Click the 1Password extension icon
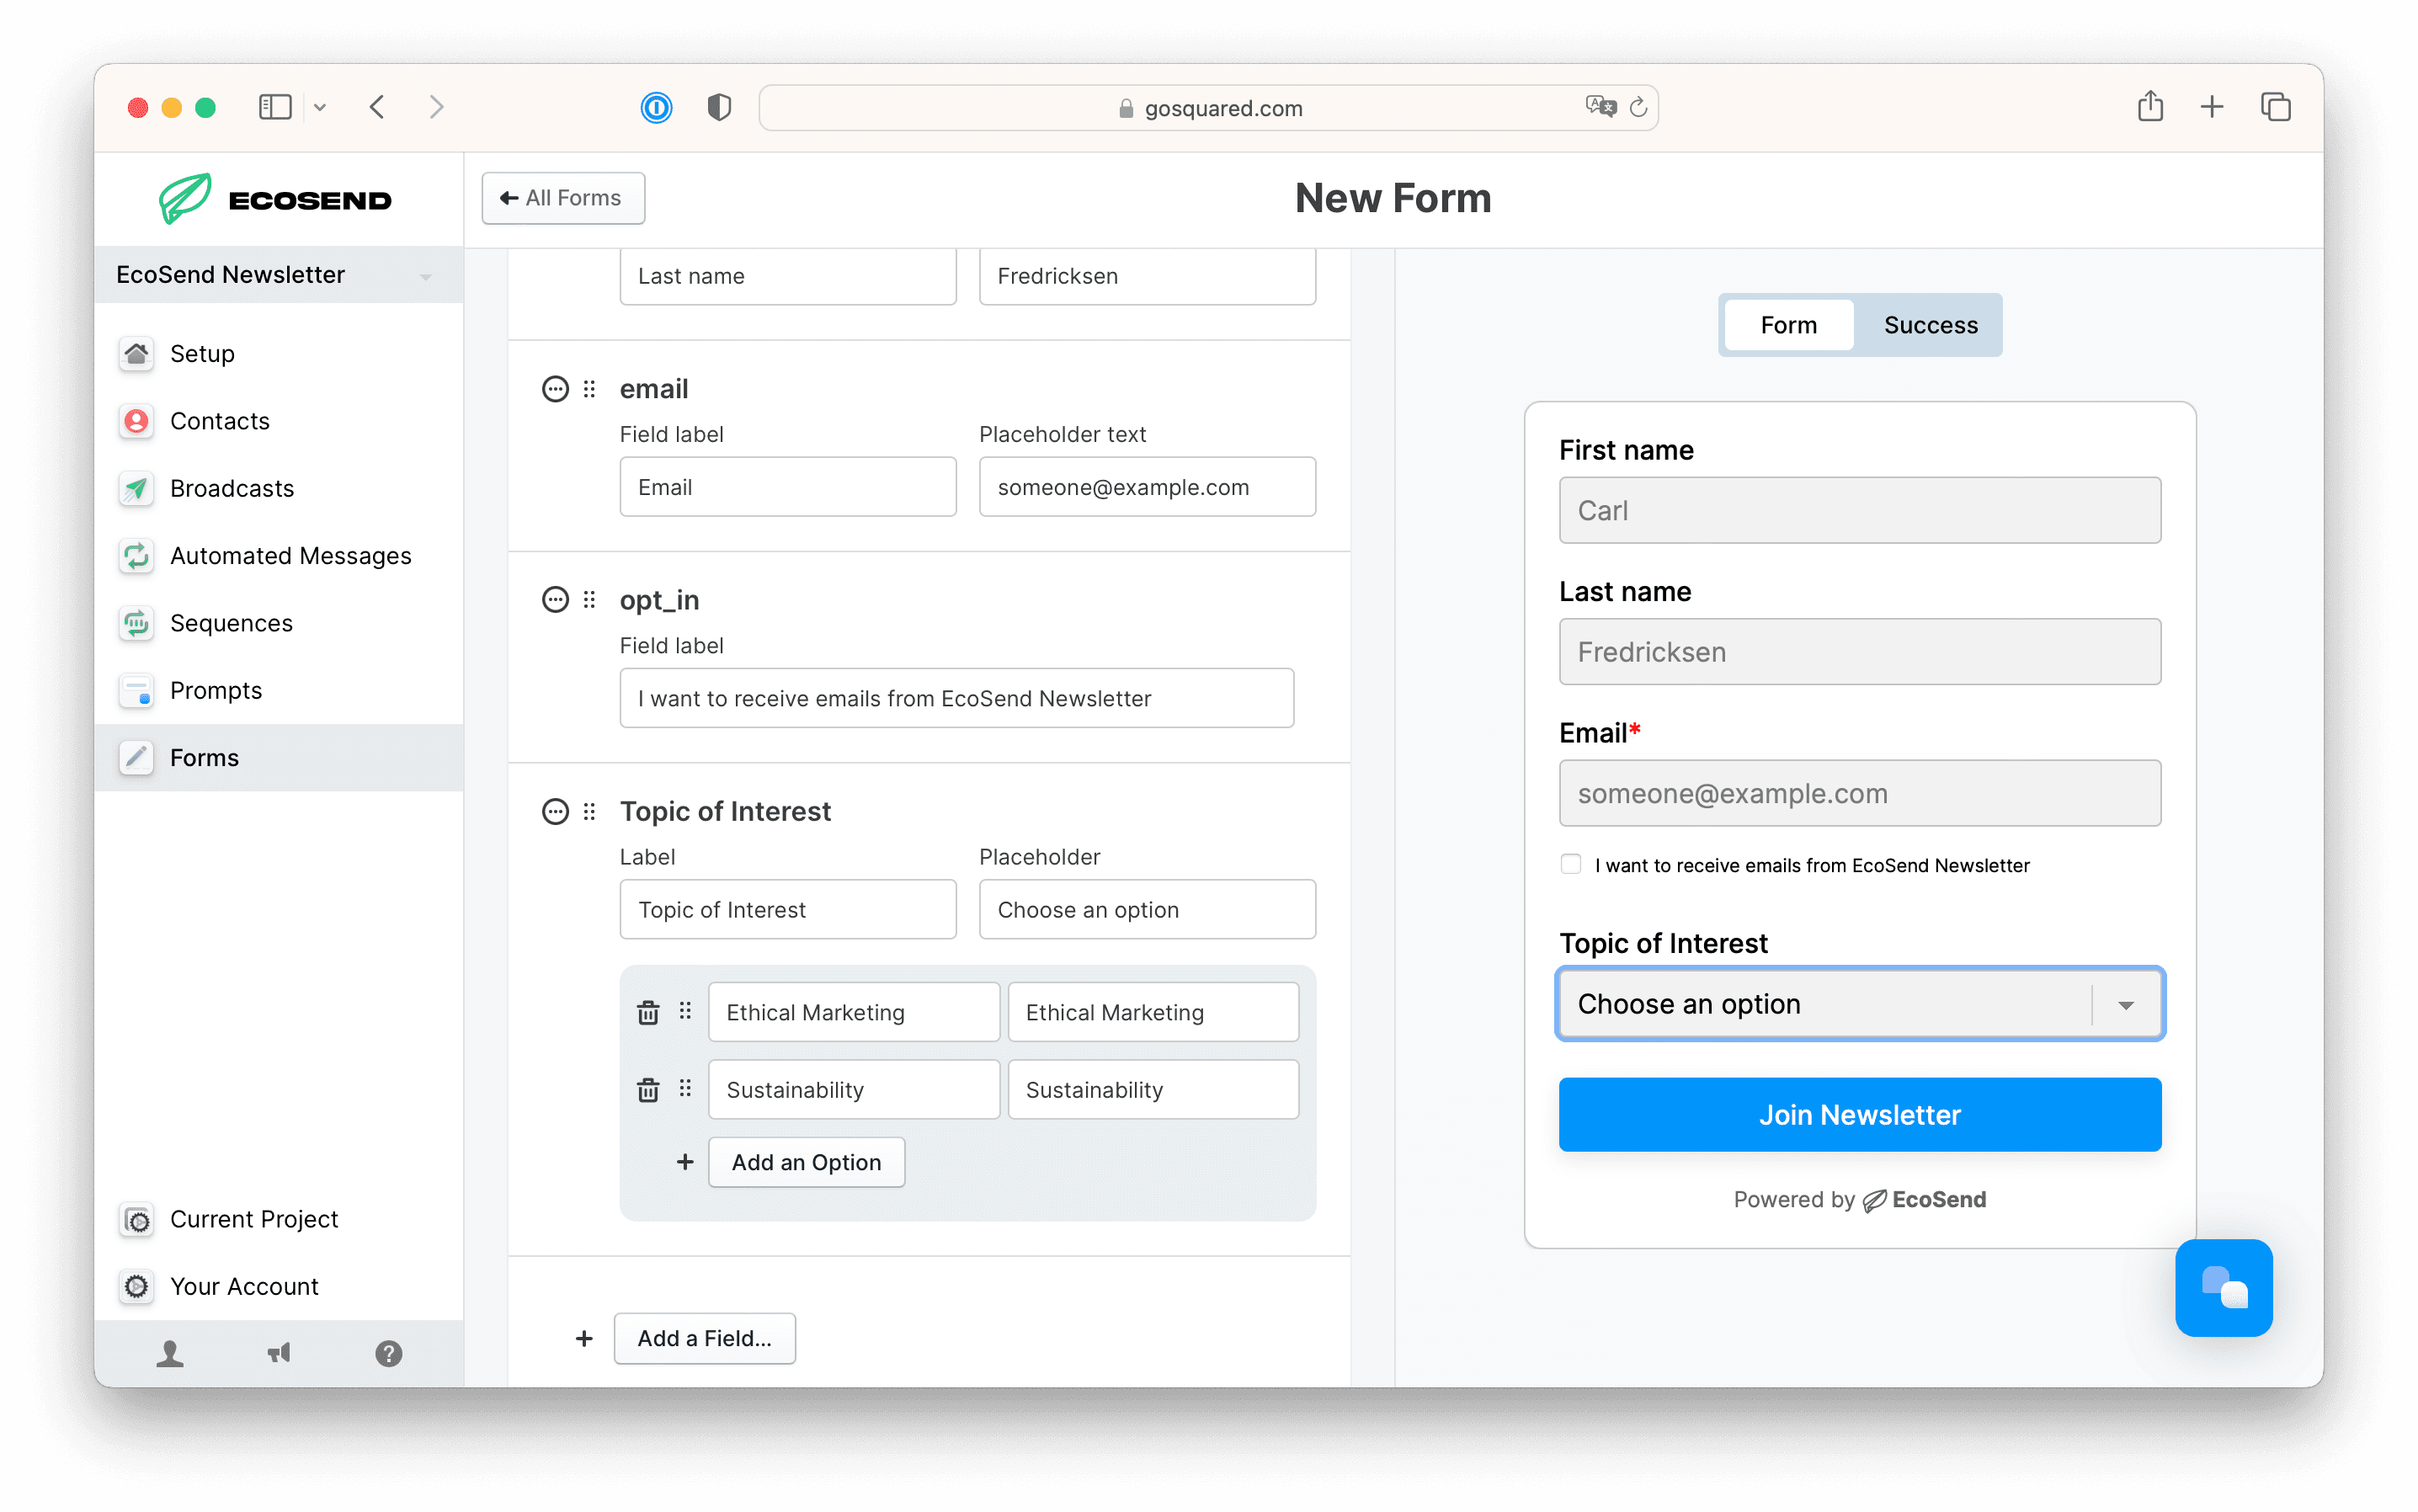Screen dimensions: 2418x1512 point(656,107)
